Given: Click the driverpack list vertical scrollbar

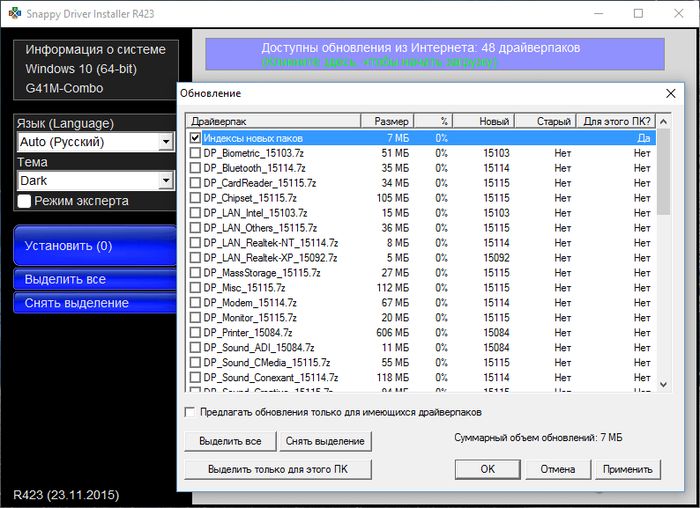Looking at the screenshot, I should click(x=663, y=260).
